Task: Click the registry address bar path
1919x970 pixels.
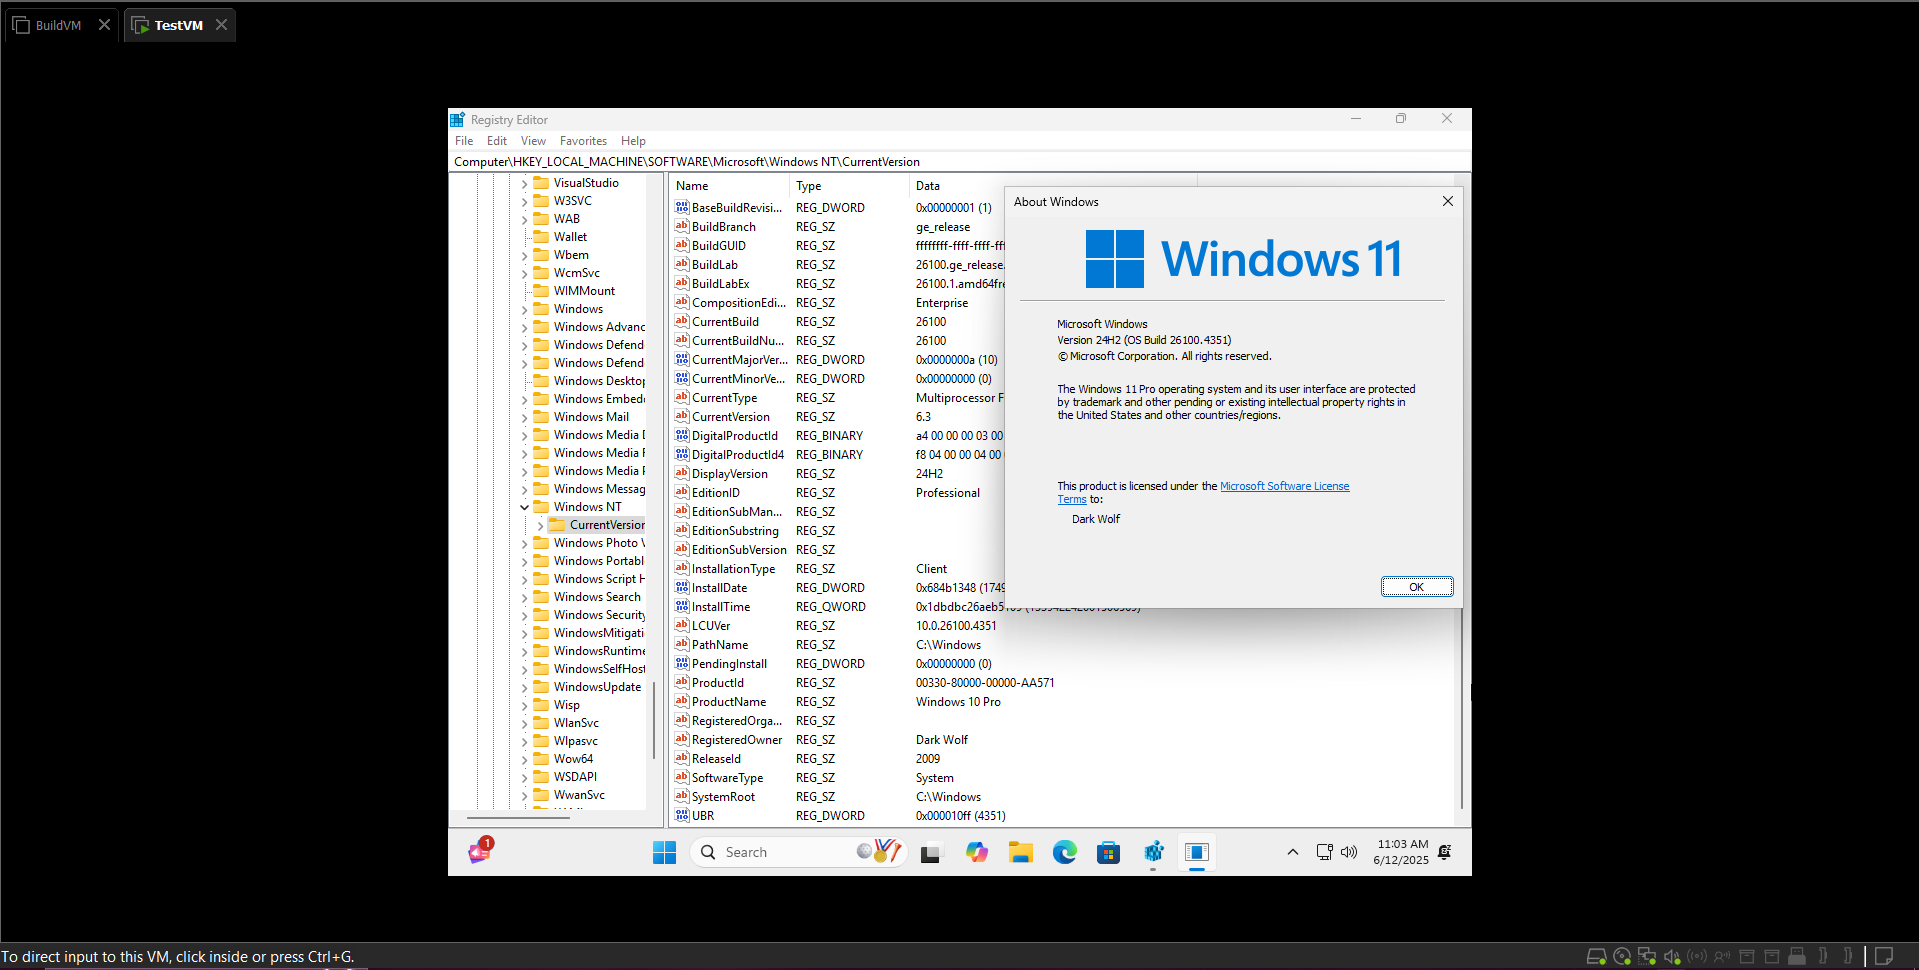Action: pyautogui.click(x=960, y=162)
